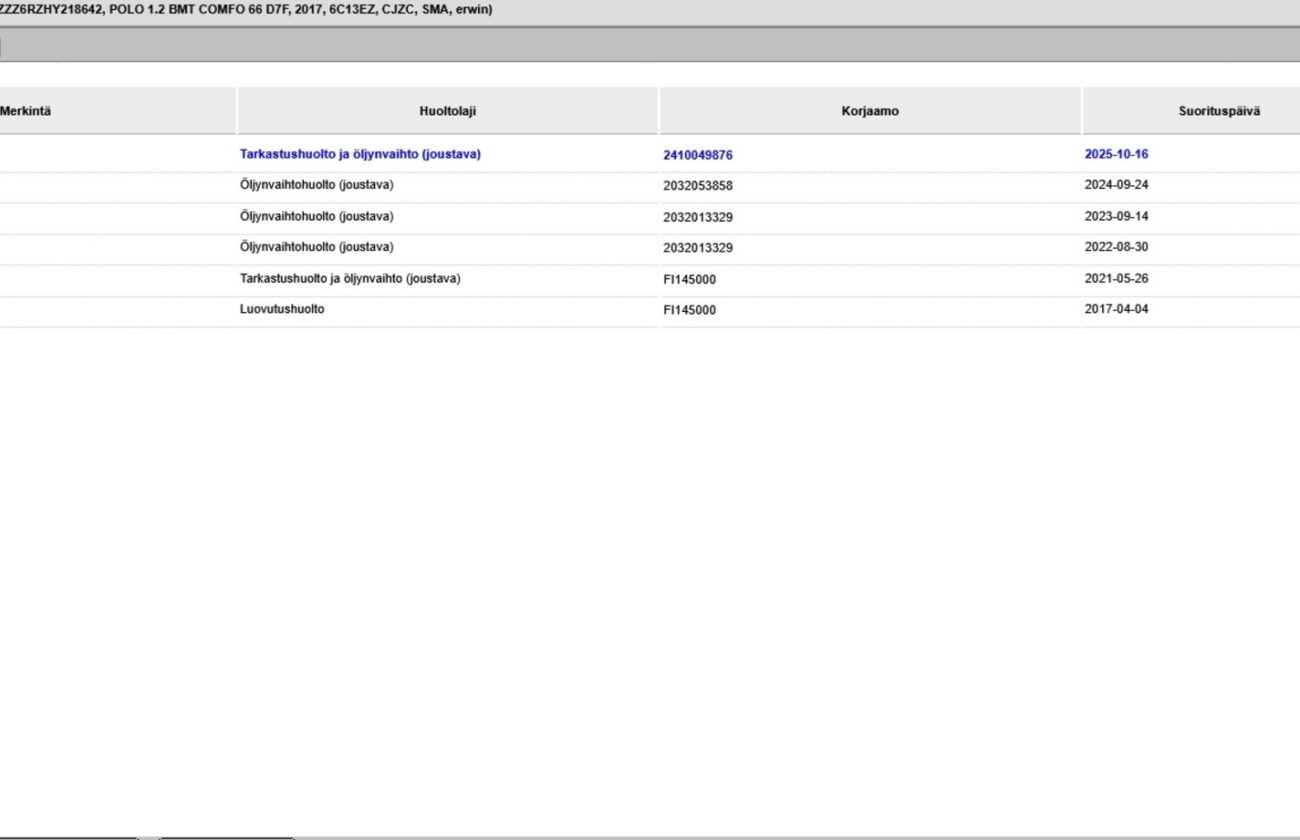This screenshot has width=1300, height=840.
Task: Select the 2021 Tarkastushuolto ja öljynvaihto row
Action: click(350, 279)
